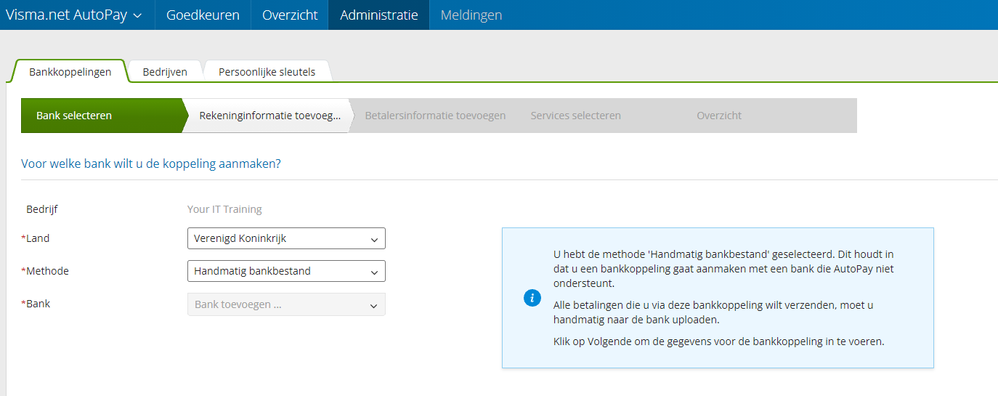
Task: Click the blue info icon in message box
Action: tap(532, 298)
